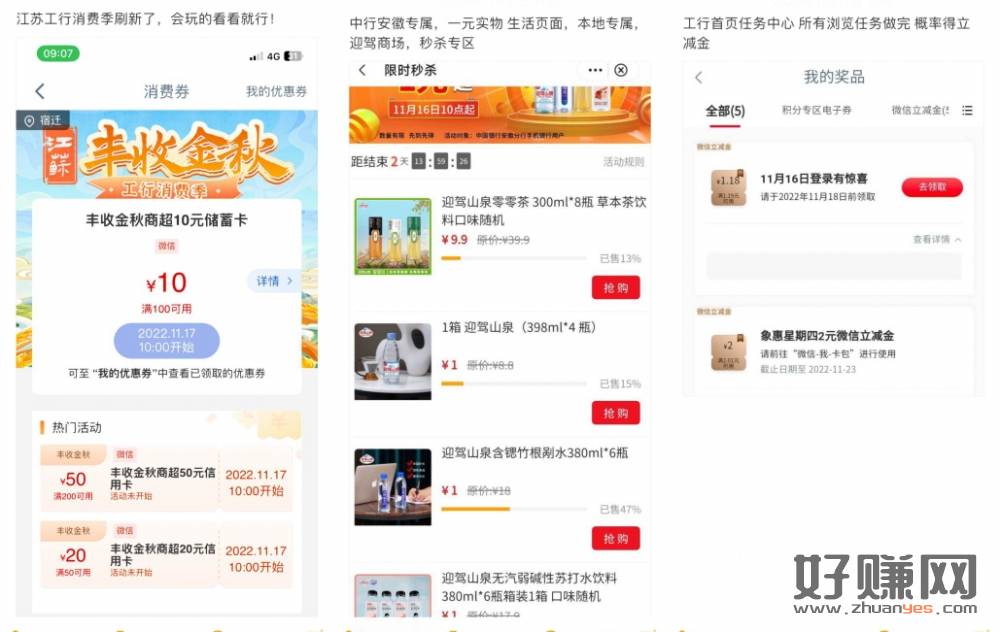Go back from 限时秒杀 page
This screenshot has height=632, width=1000.
click(x=362, y=70)
